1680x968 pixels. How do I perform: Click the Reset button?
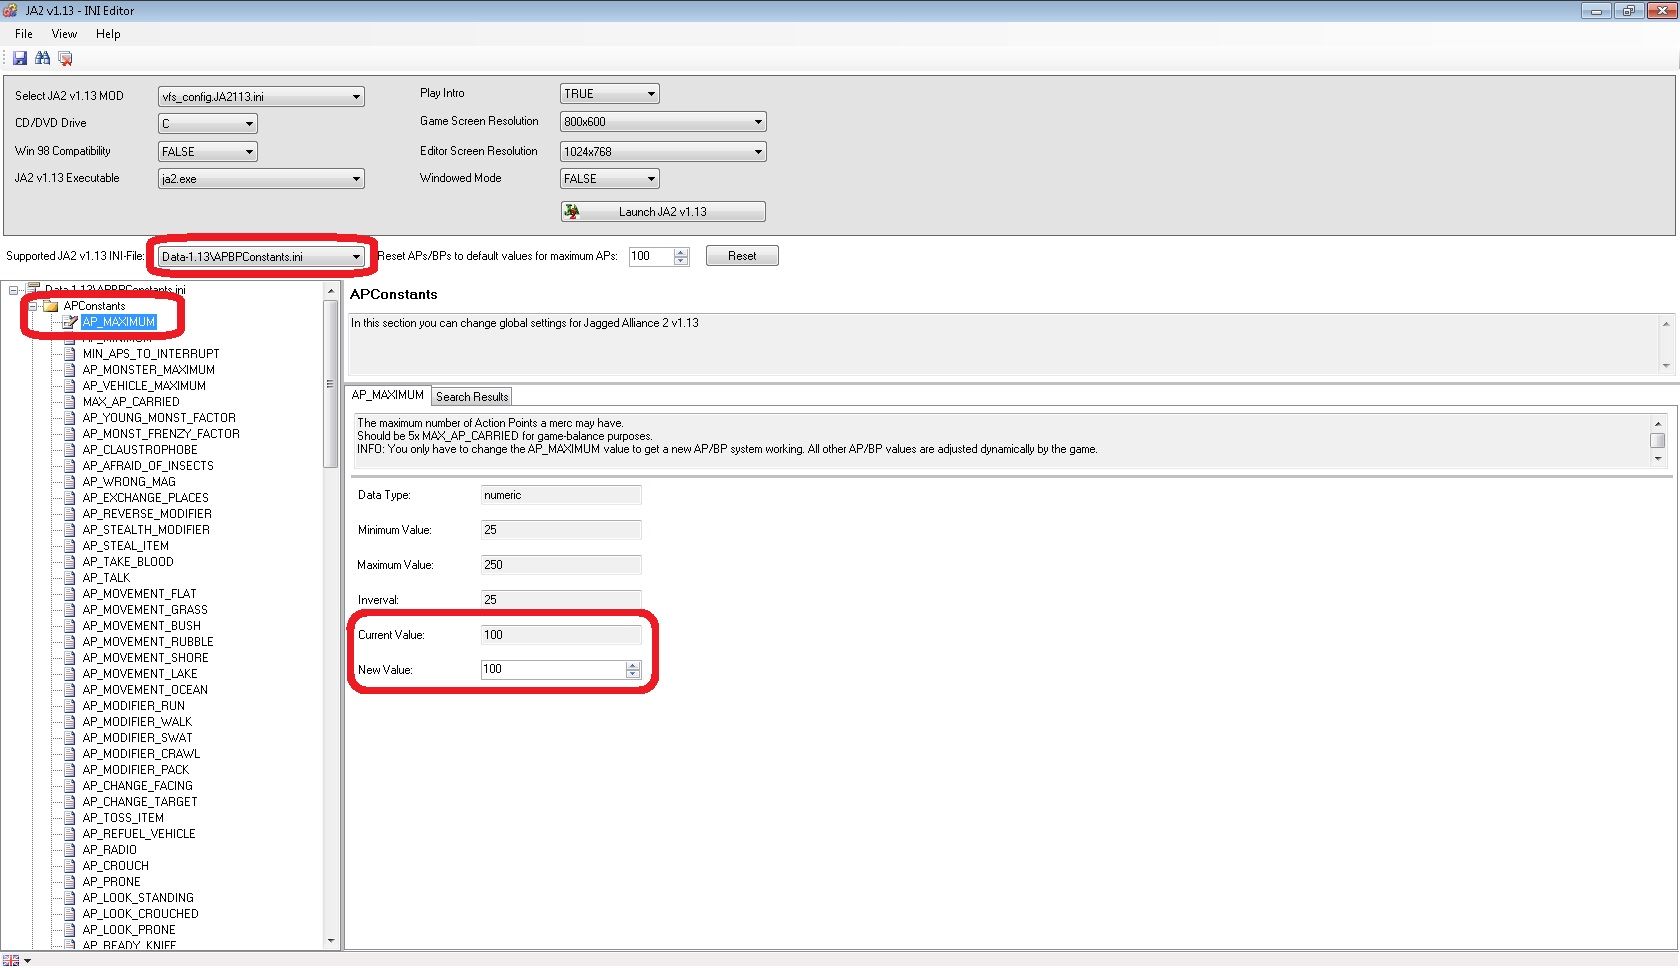(741, 256)
